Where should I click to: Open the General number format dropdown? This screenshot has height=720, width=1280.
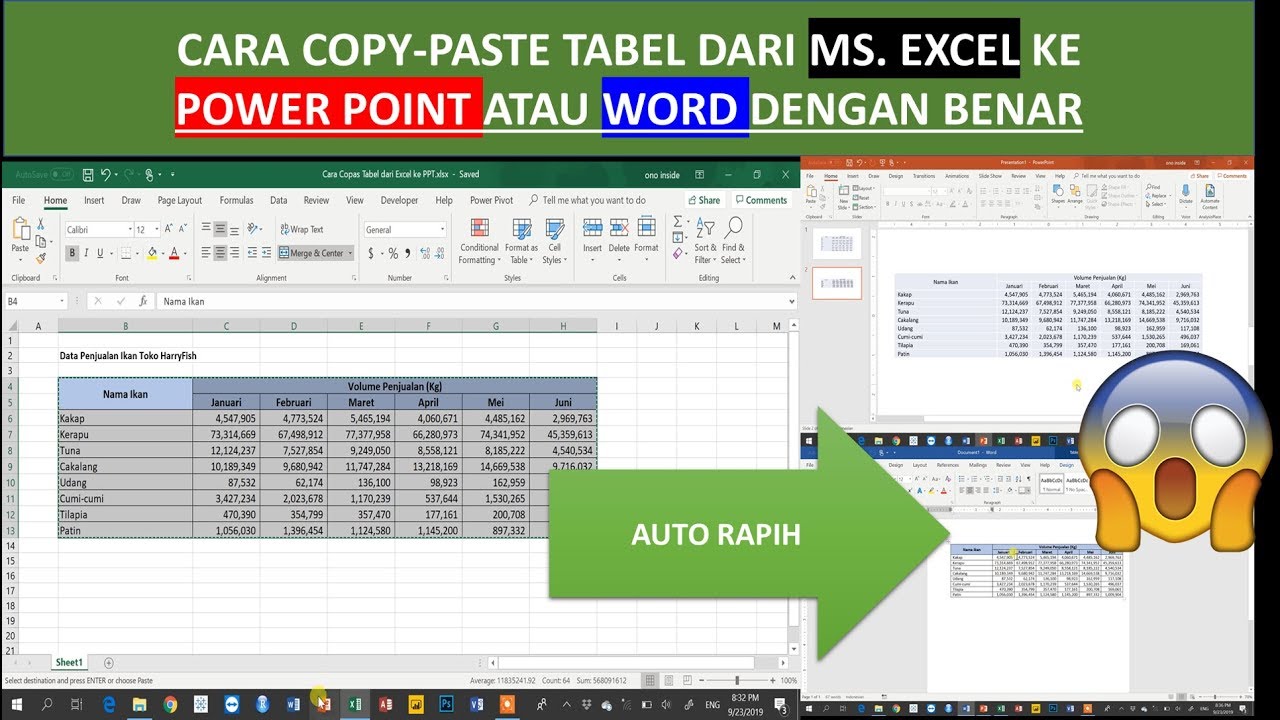point(442,230)
